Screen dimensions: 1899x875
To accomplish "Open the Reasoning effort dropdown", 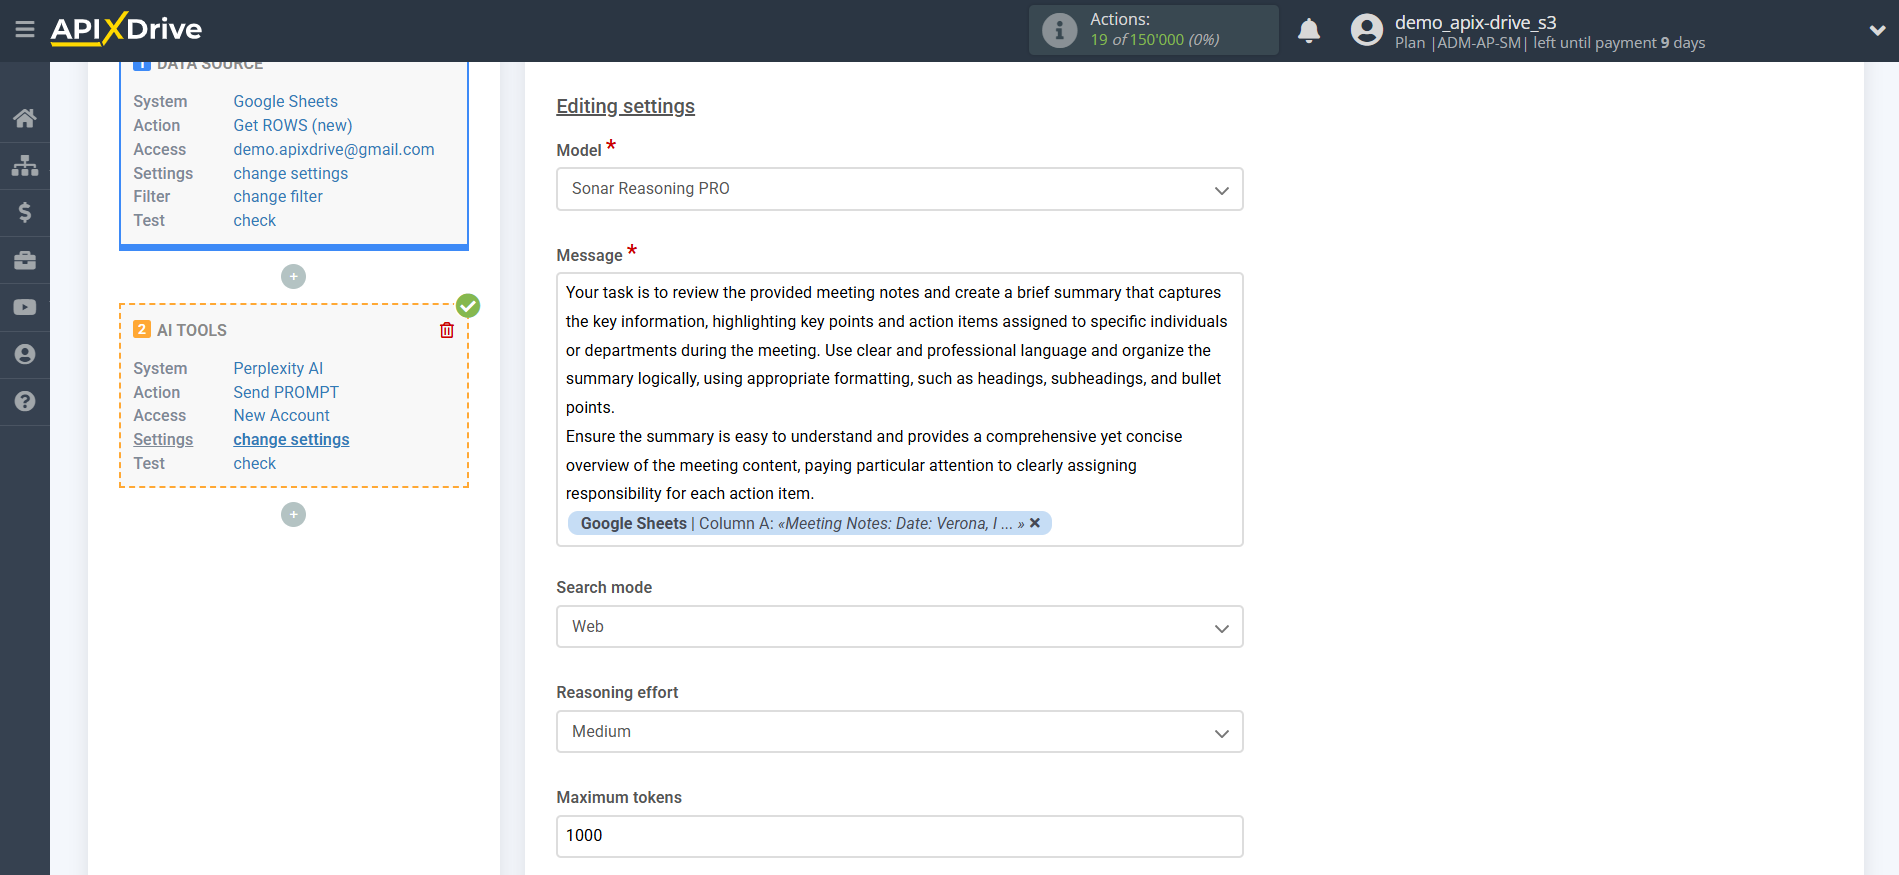I will pos(899,732).
